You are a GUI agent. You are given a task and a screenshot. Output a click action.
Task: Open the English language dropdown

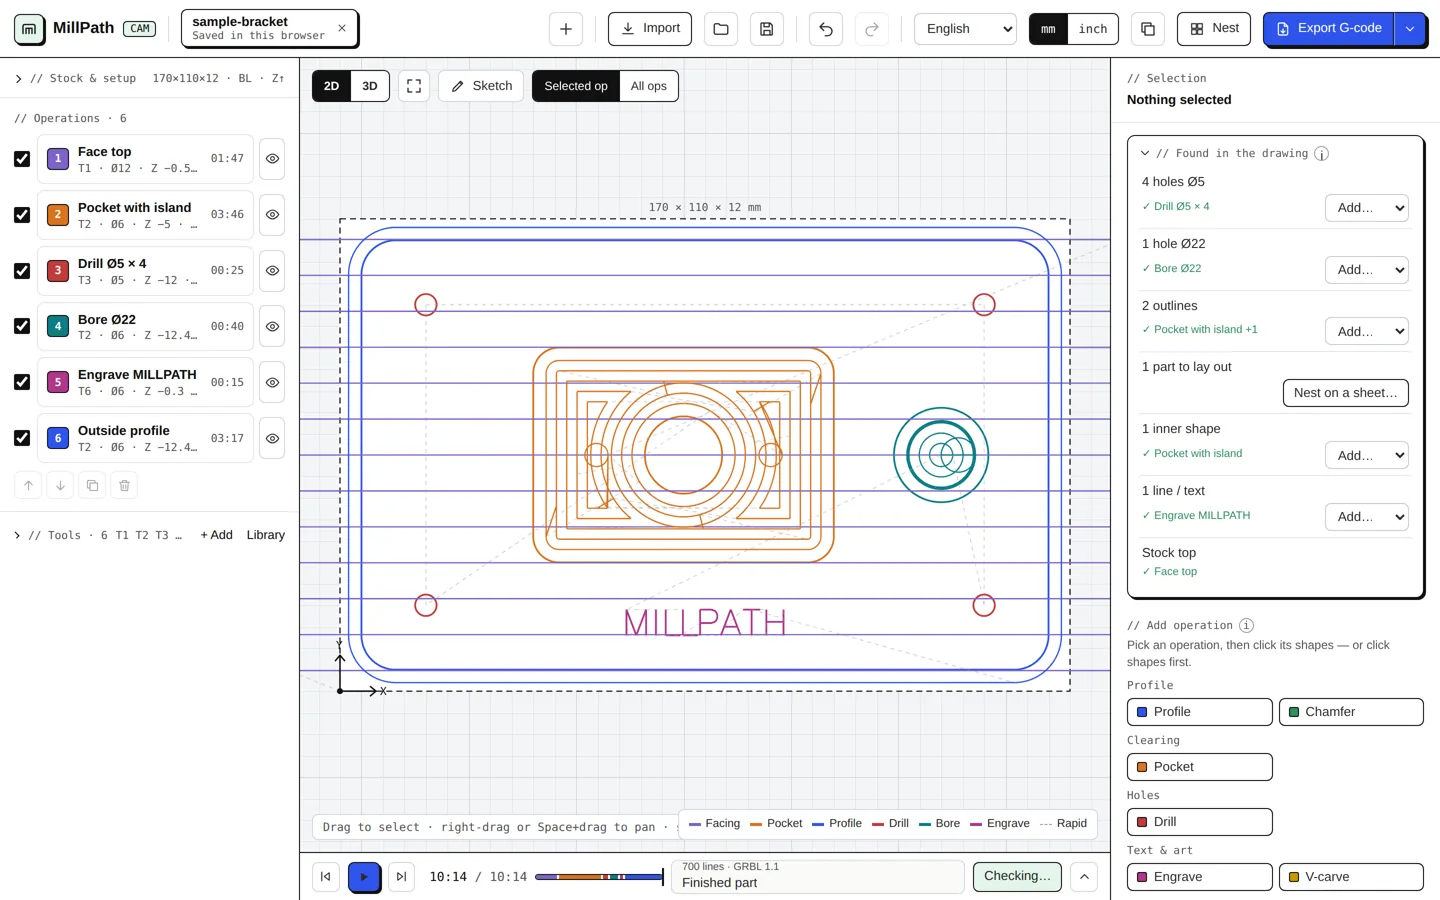[965, 29]
